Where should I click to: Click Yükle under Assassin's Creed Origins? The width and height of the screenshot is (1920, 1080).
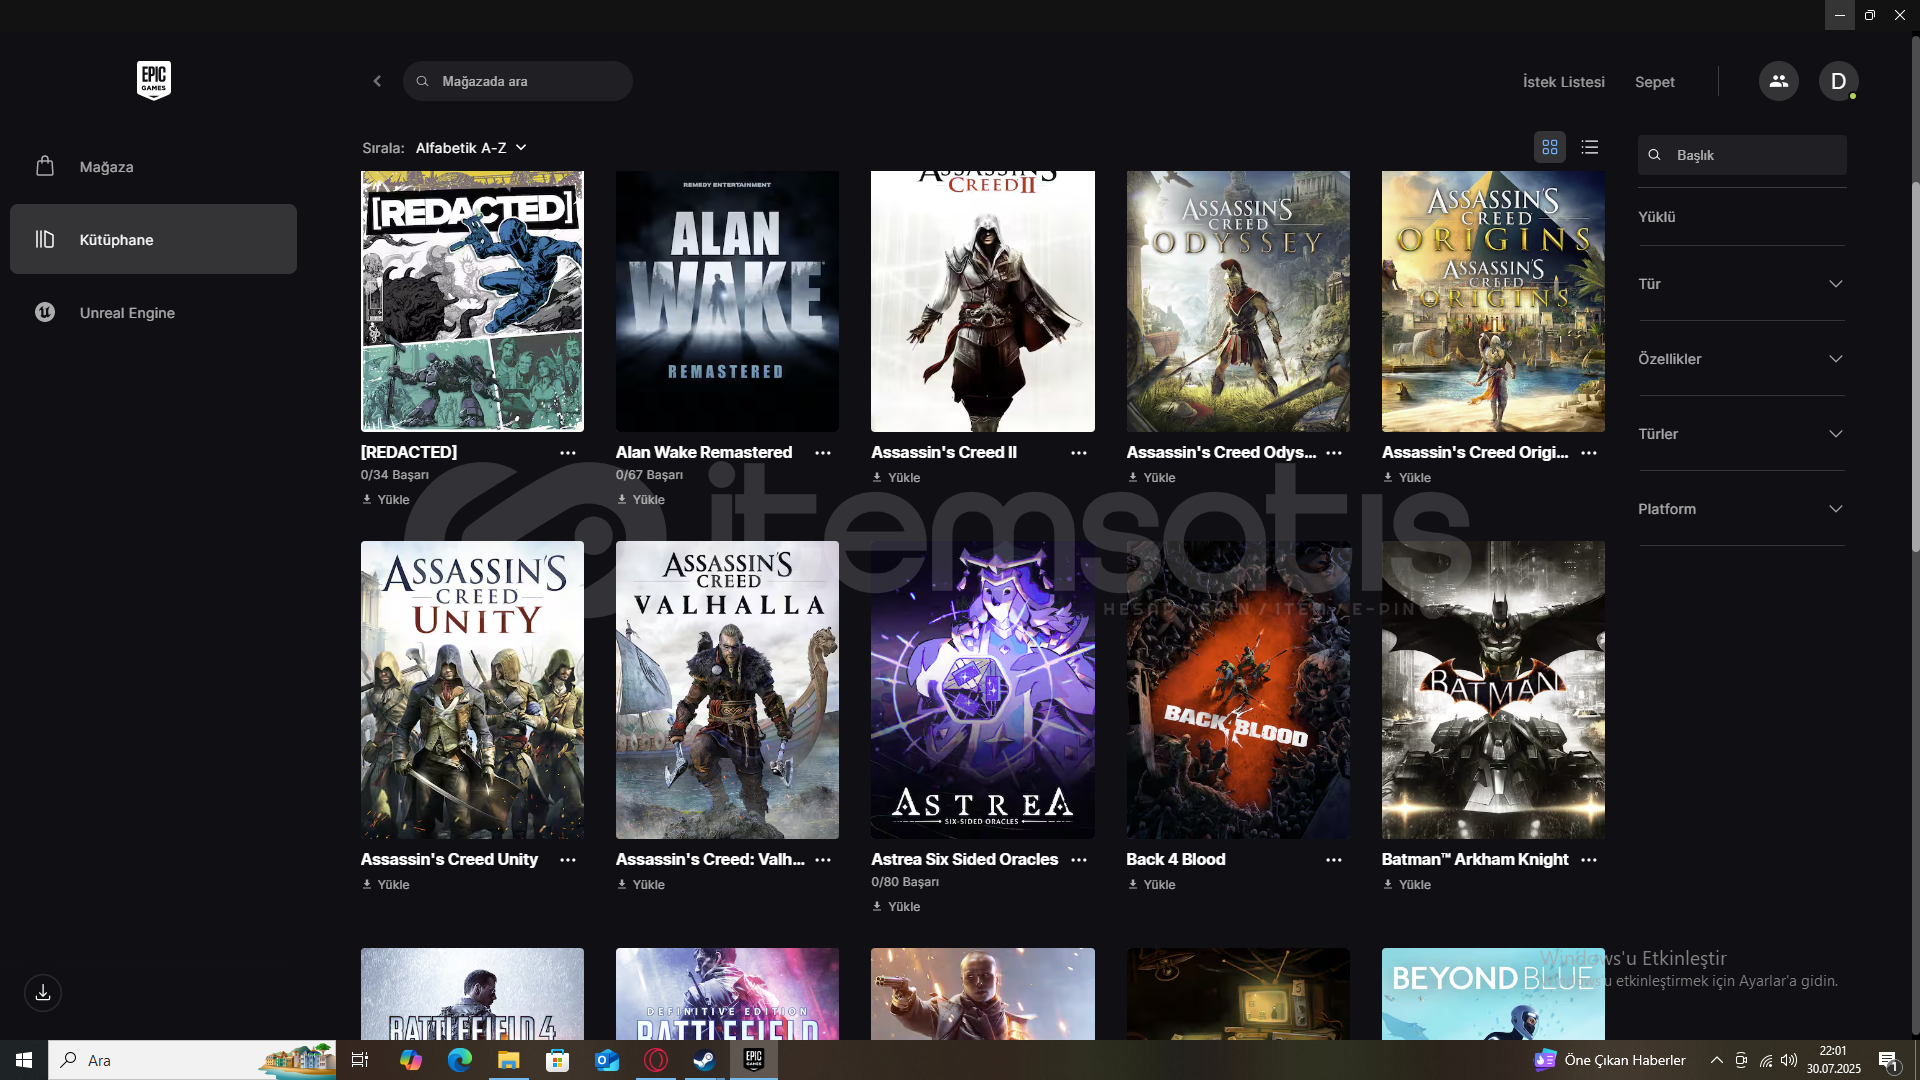coord(1407,477)
